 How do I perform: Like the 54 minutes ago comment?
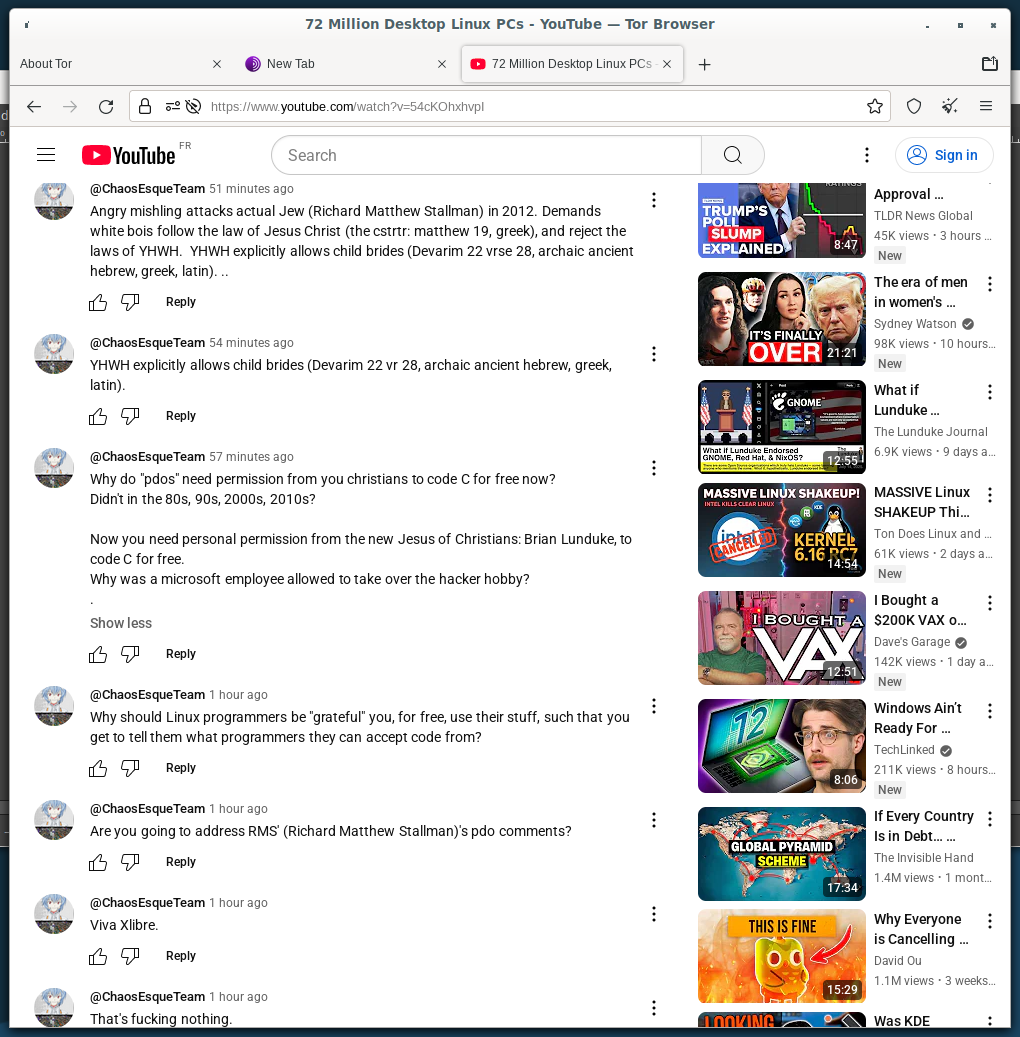tap(98, 416)
